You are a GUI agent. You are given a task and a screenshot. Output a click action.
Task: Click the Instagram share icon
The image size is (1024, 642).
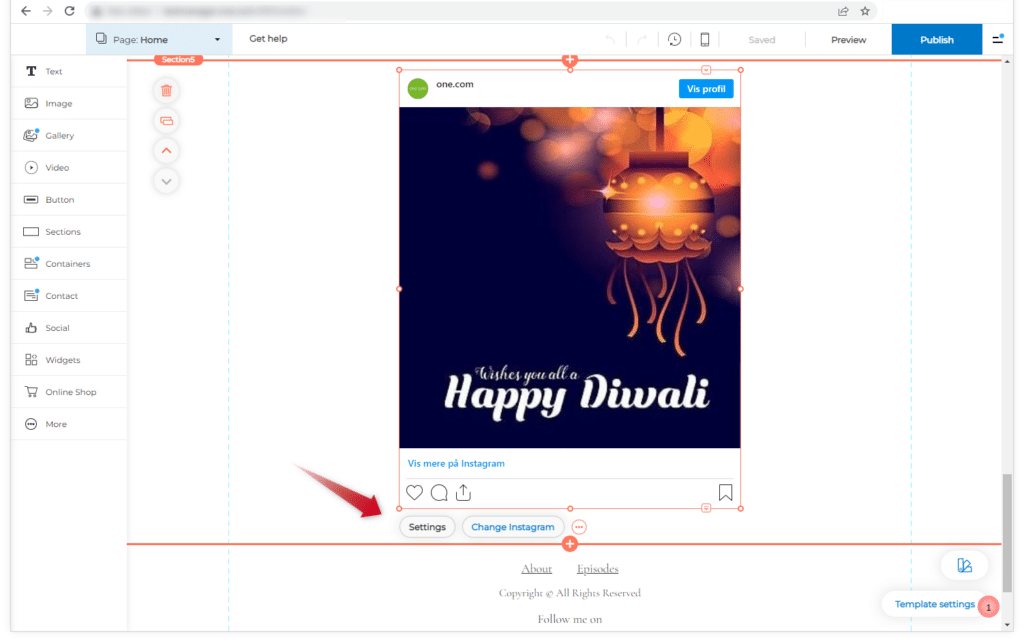pos(463,492)
